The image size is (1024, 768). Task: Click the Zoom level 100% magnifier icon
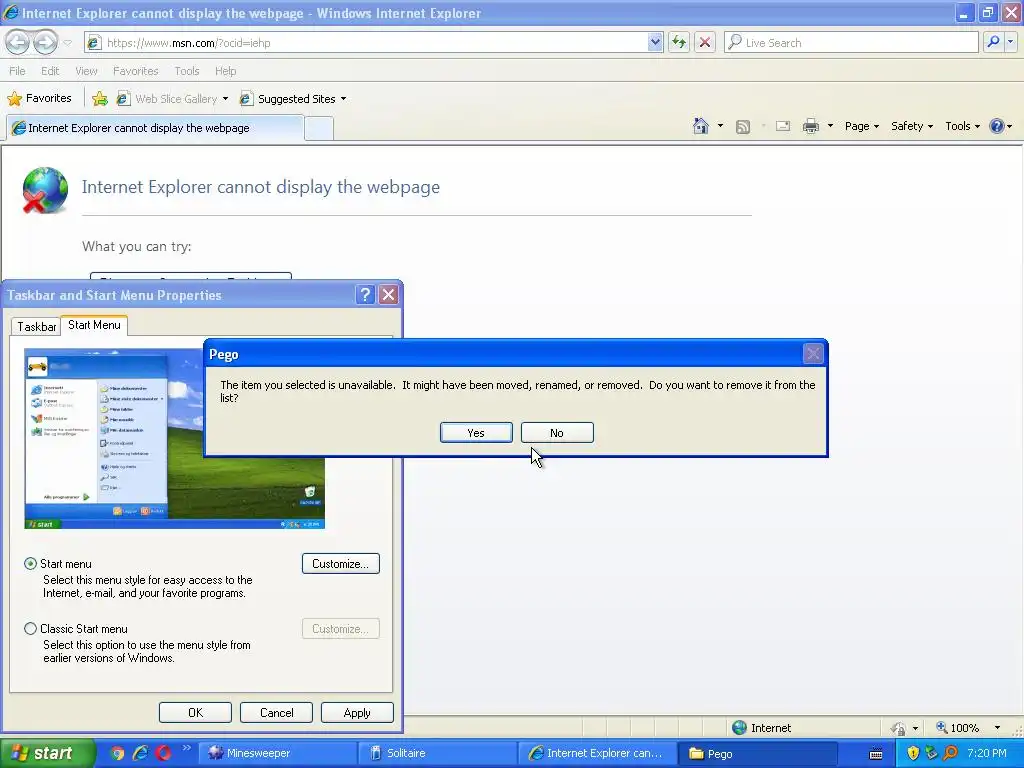(x=942, y=727)
